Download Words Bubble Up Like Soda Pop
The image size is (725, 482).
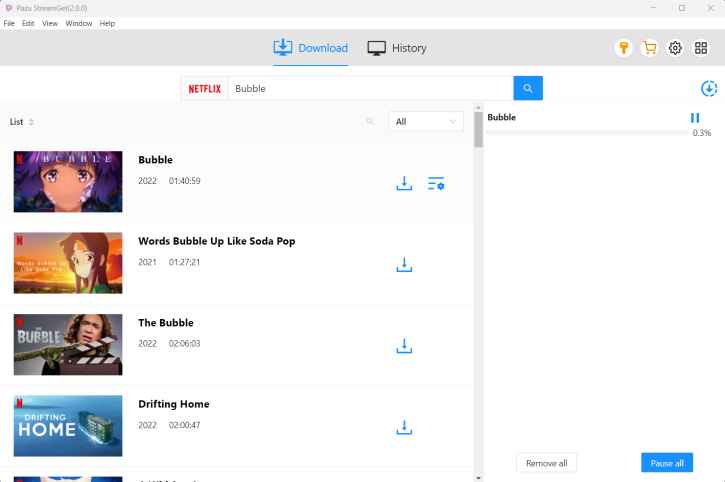[x=404, y=265]
